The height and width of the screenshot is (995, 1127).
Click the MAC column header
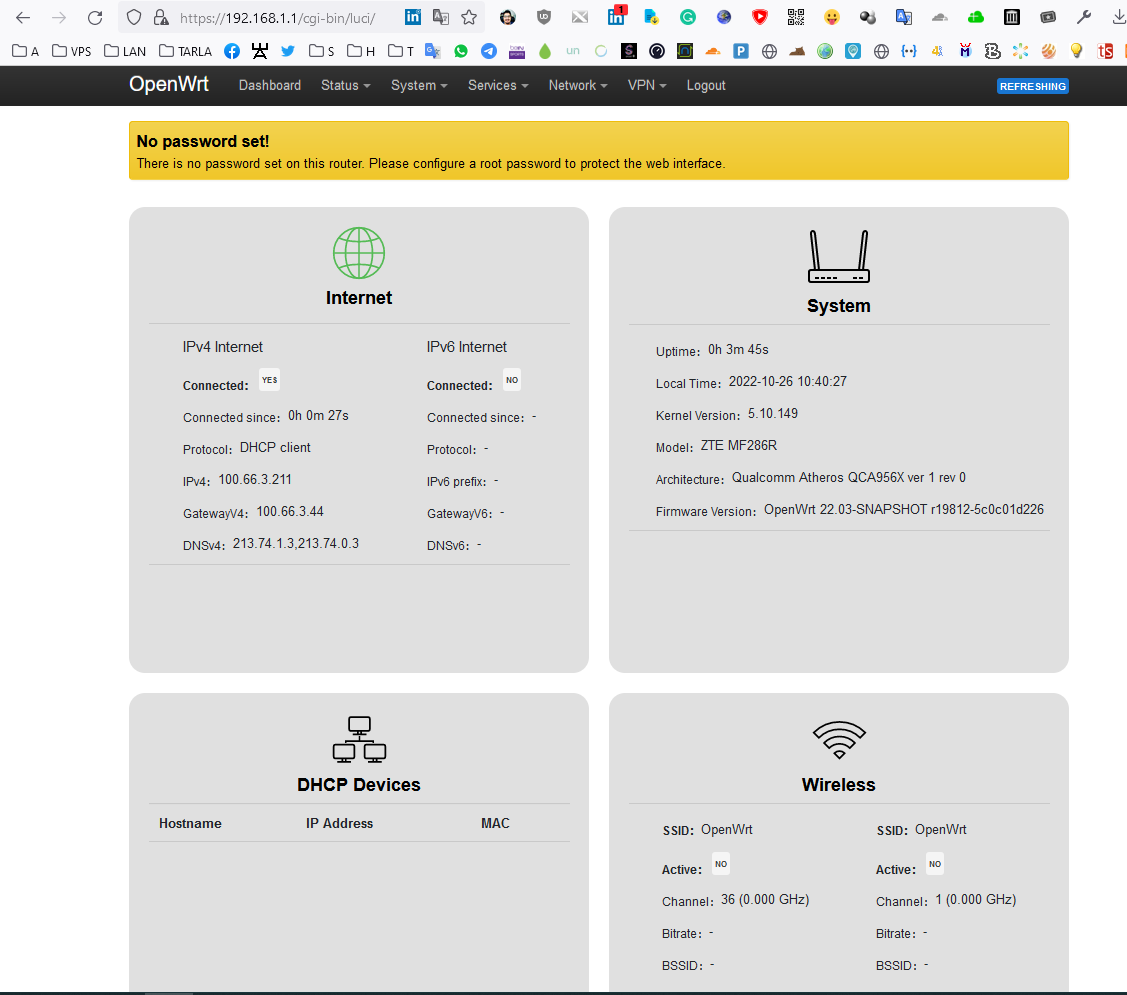[495, 823]
